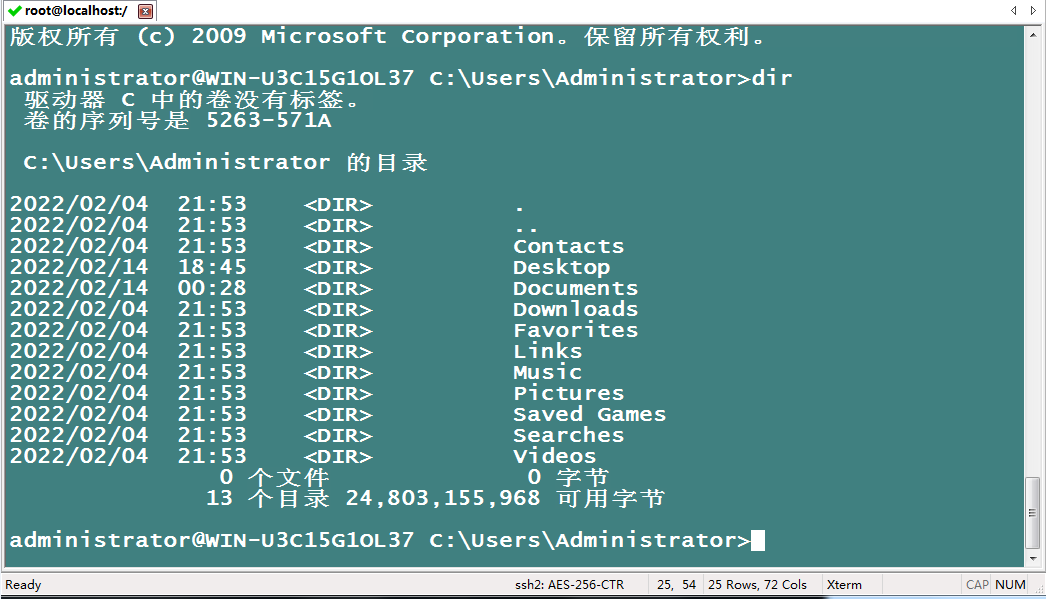Click the terminal scrollbar up arrow
Screen dimensions: 1046x599
1034,33
